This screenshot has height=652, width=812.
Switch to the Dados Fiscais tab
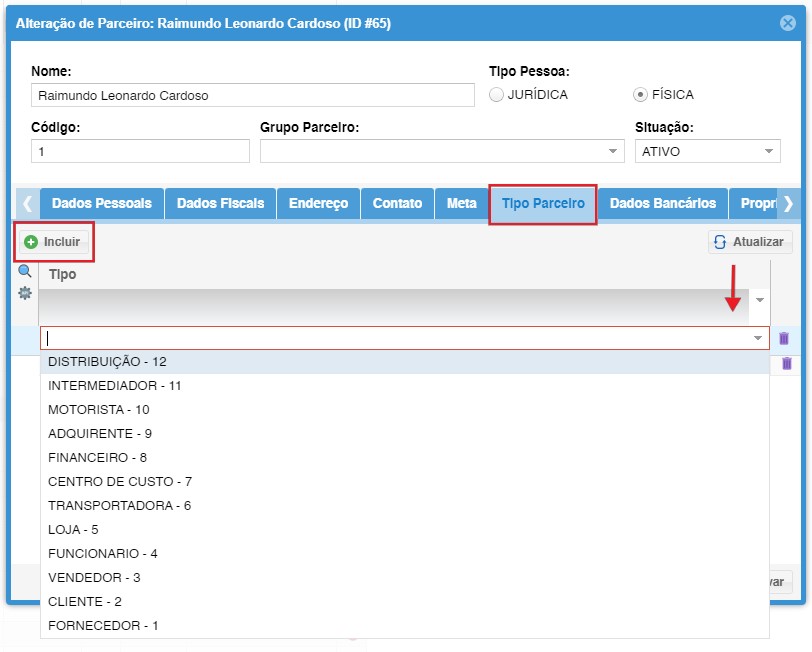[220, 203]
